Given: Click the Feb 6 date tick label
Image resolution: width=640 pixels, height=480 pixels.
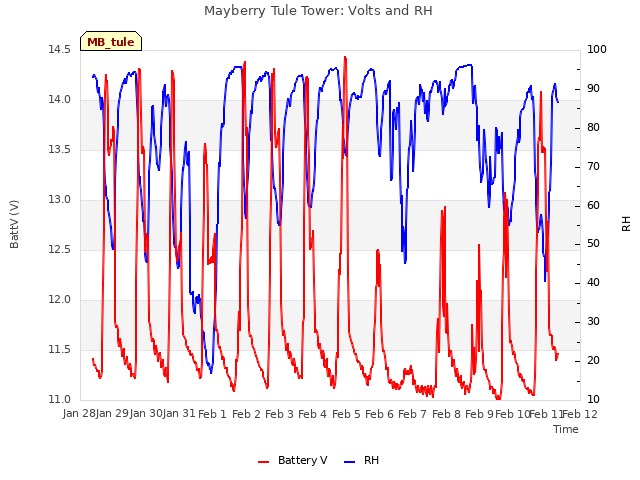Looking at the screenshot, I should coord(379,414).
